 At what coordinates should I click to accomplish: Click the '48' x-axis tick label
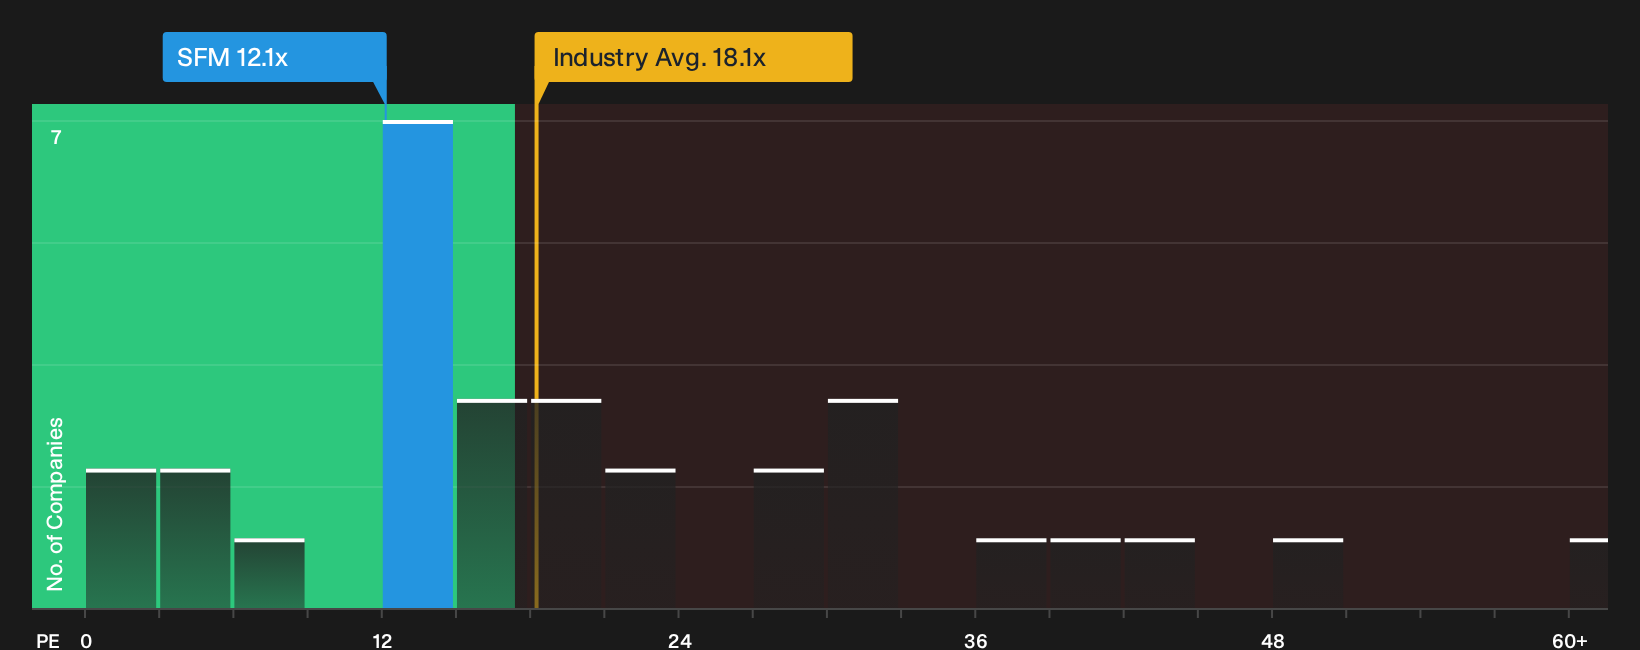[1272, 640]
